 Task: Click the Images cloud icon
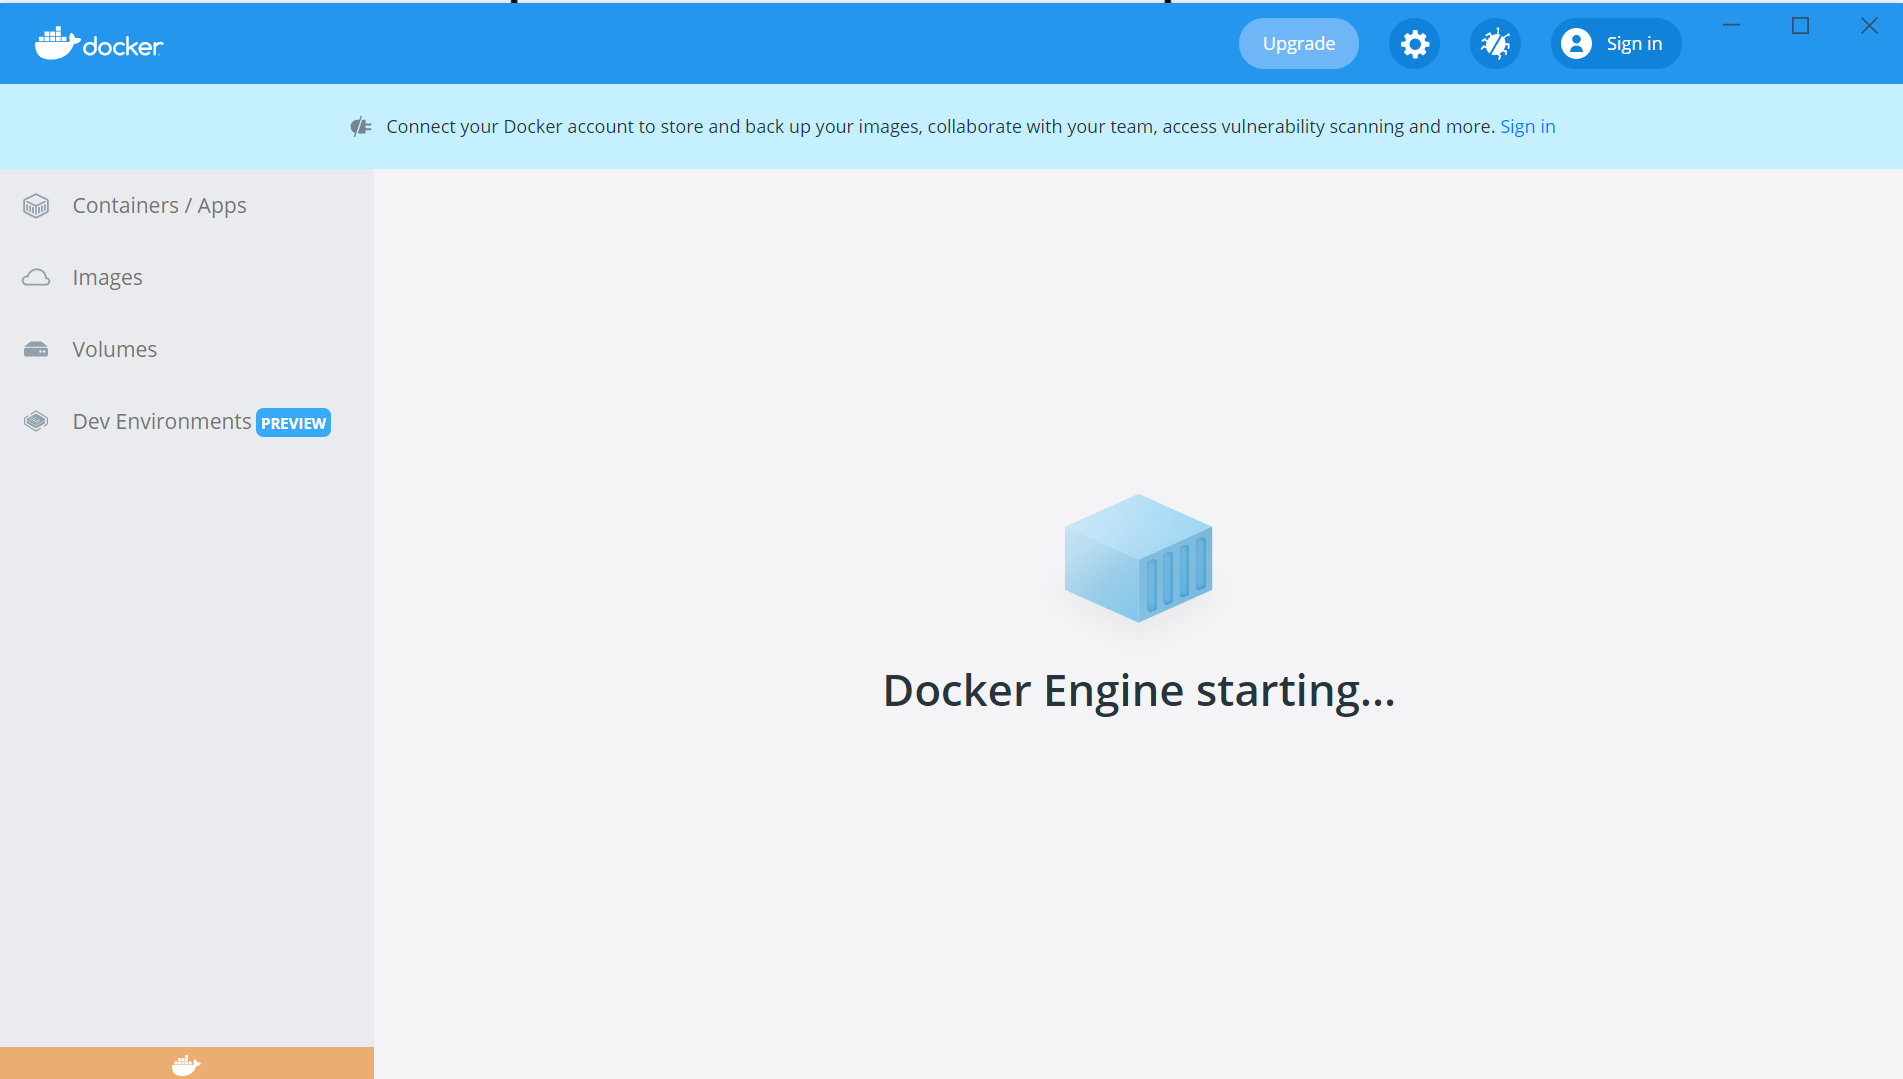(x=36, y=278)
